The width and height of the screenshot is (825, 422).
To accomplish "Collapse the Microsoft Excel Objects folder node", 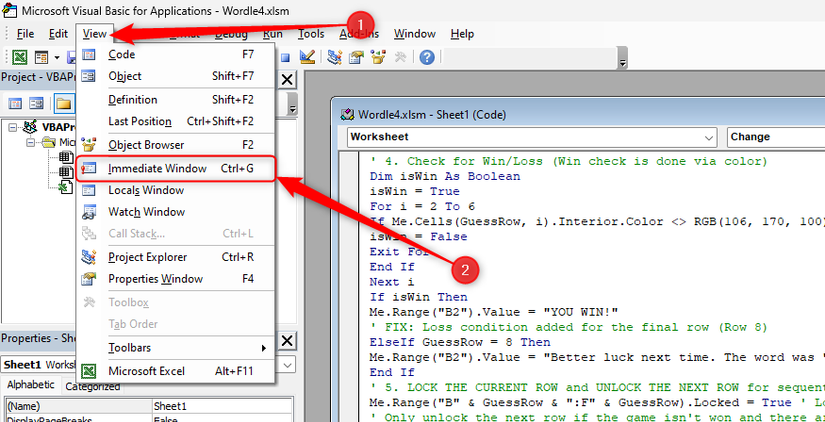I will [x=31, y=142].
